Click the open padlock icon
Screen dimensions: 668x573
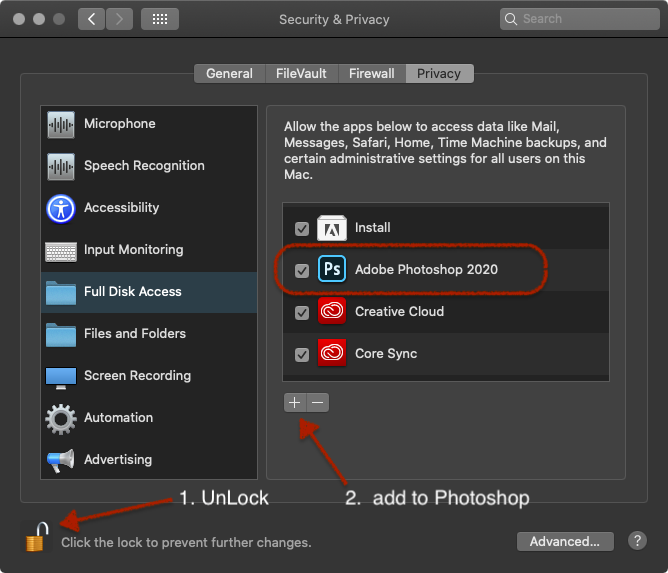pyautogui.click(x=36, y=537)
